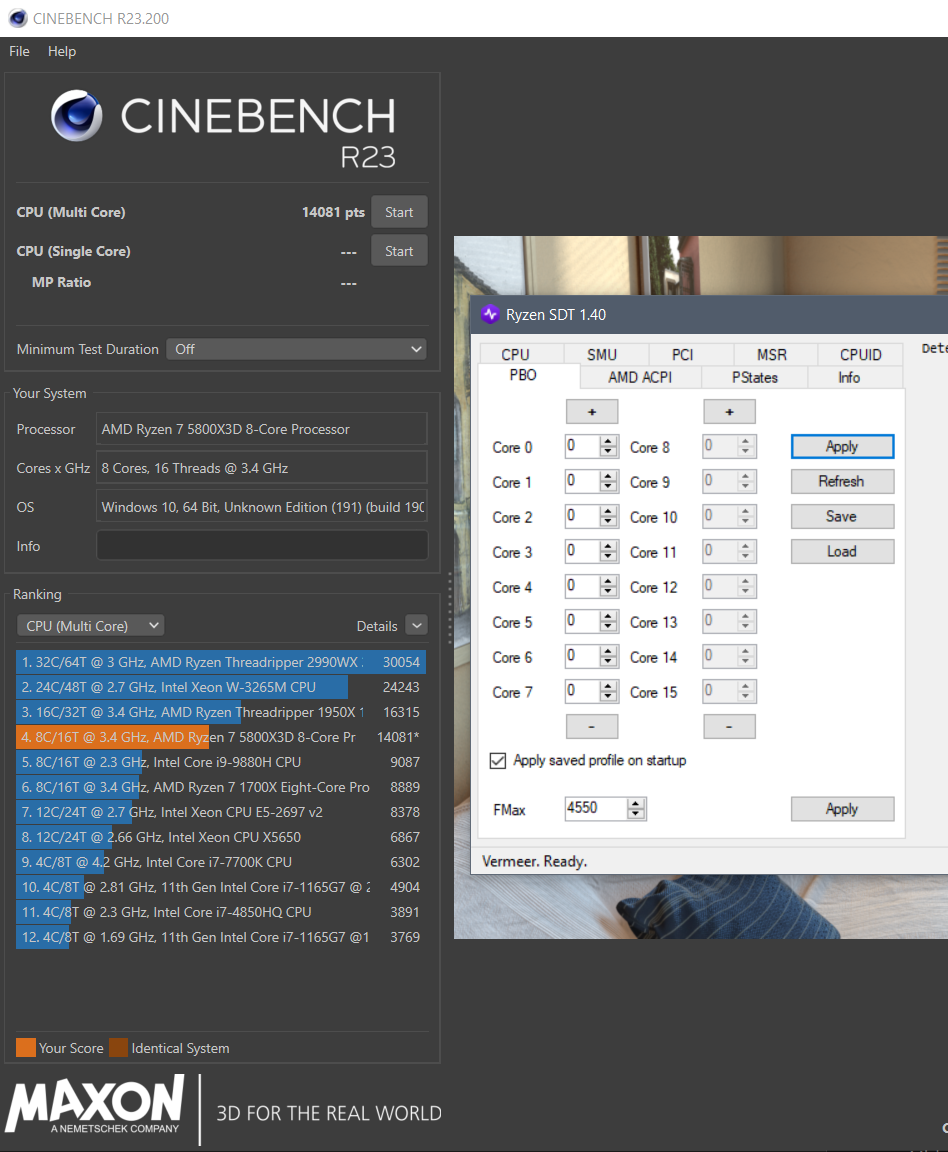Viewport: 948px width, 1152px height.
Task: Click the Ryzen SDT title bar icon
Action: coord(490,314)
